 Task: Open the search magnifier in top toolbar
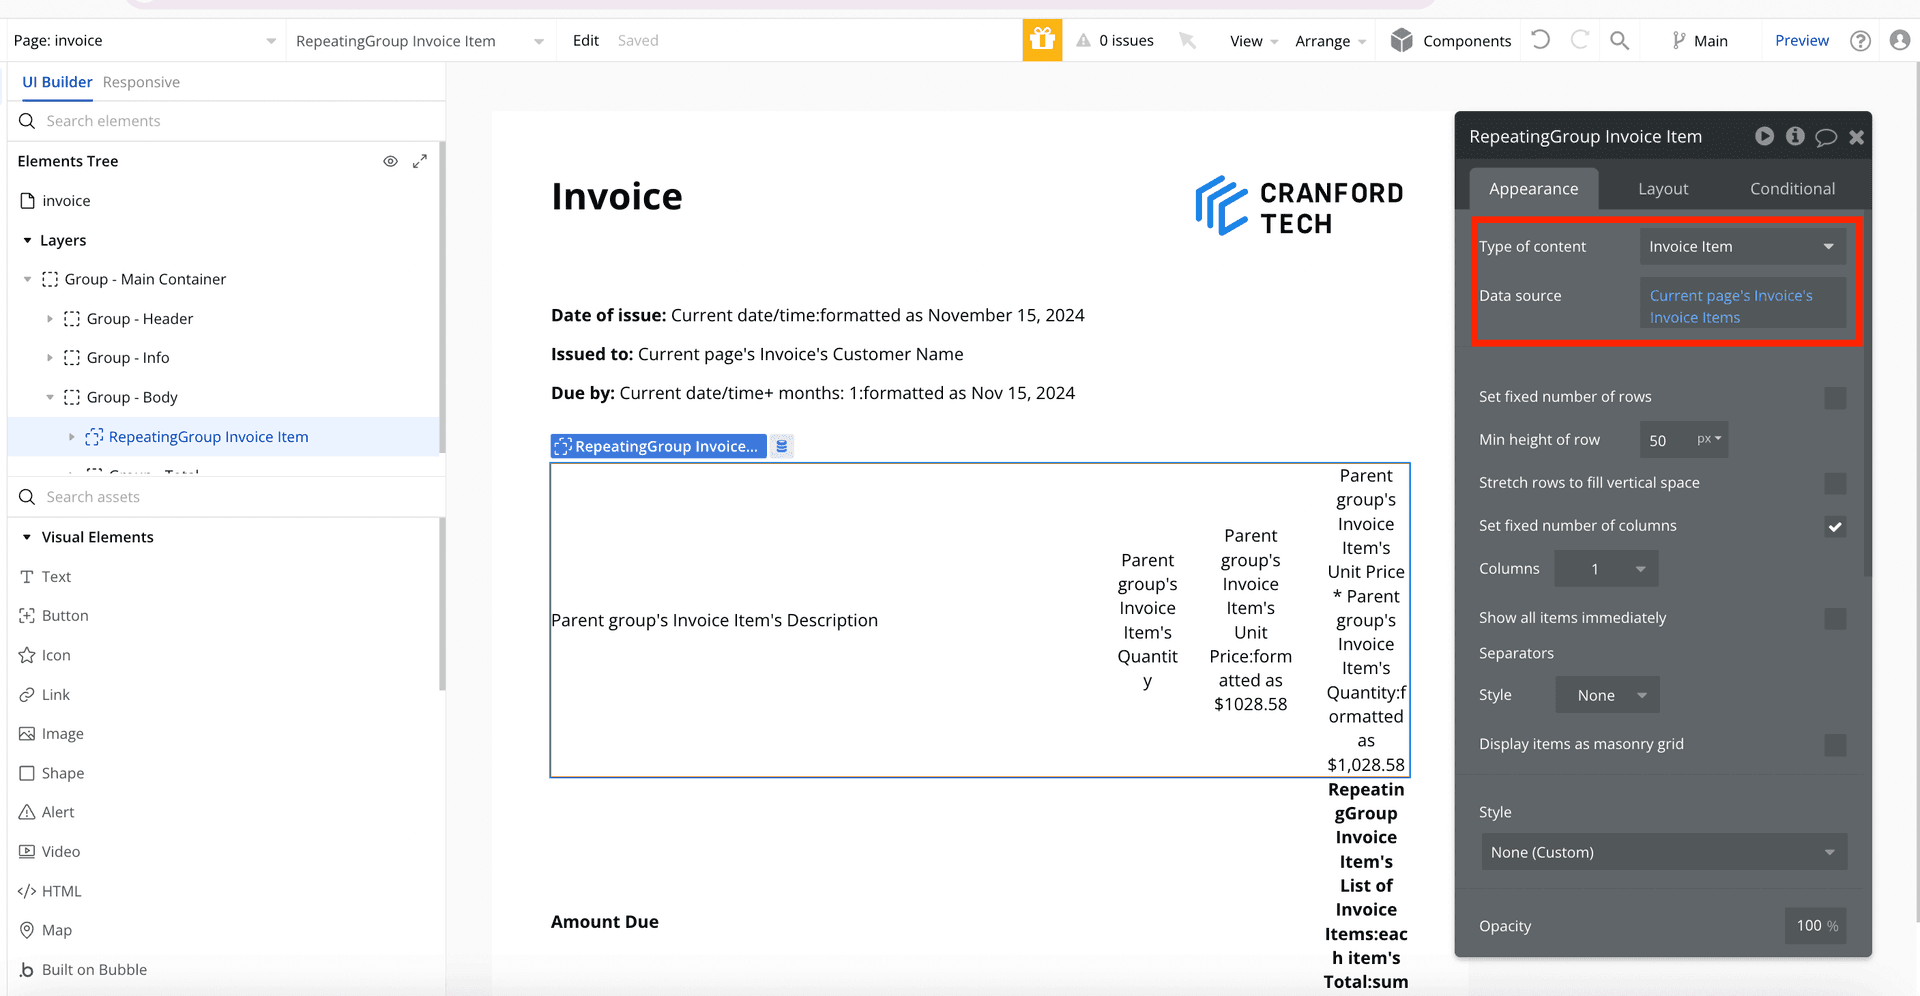coord(1619,40)
